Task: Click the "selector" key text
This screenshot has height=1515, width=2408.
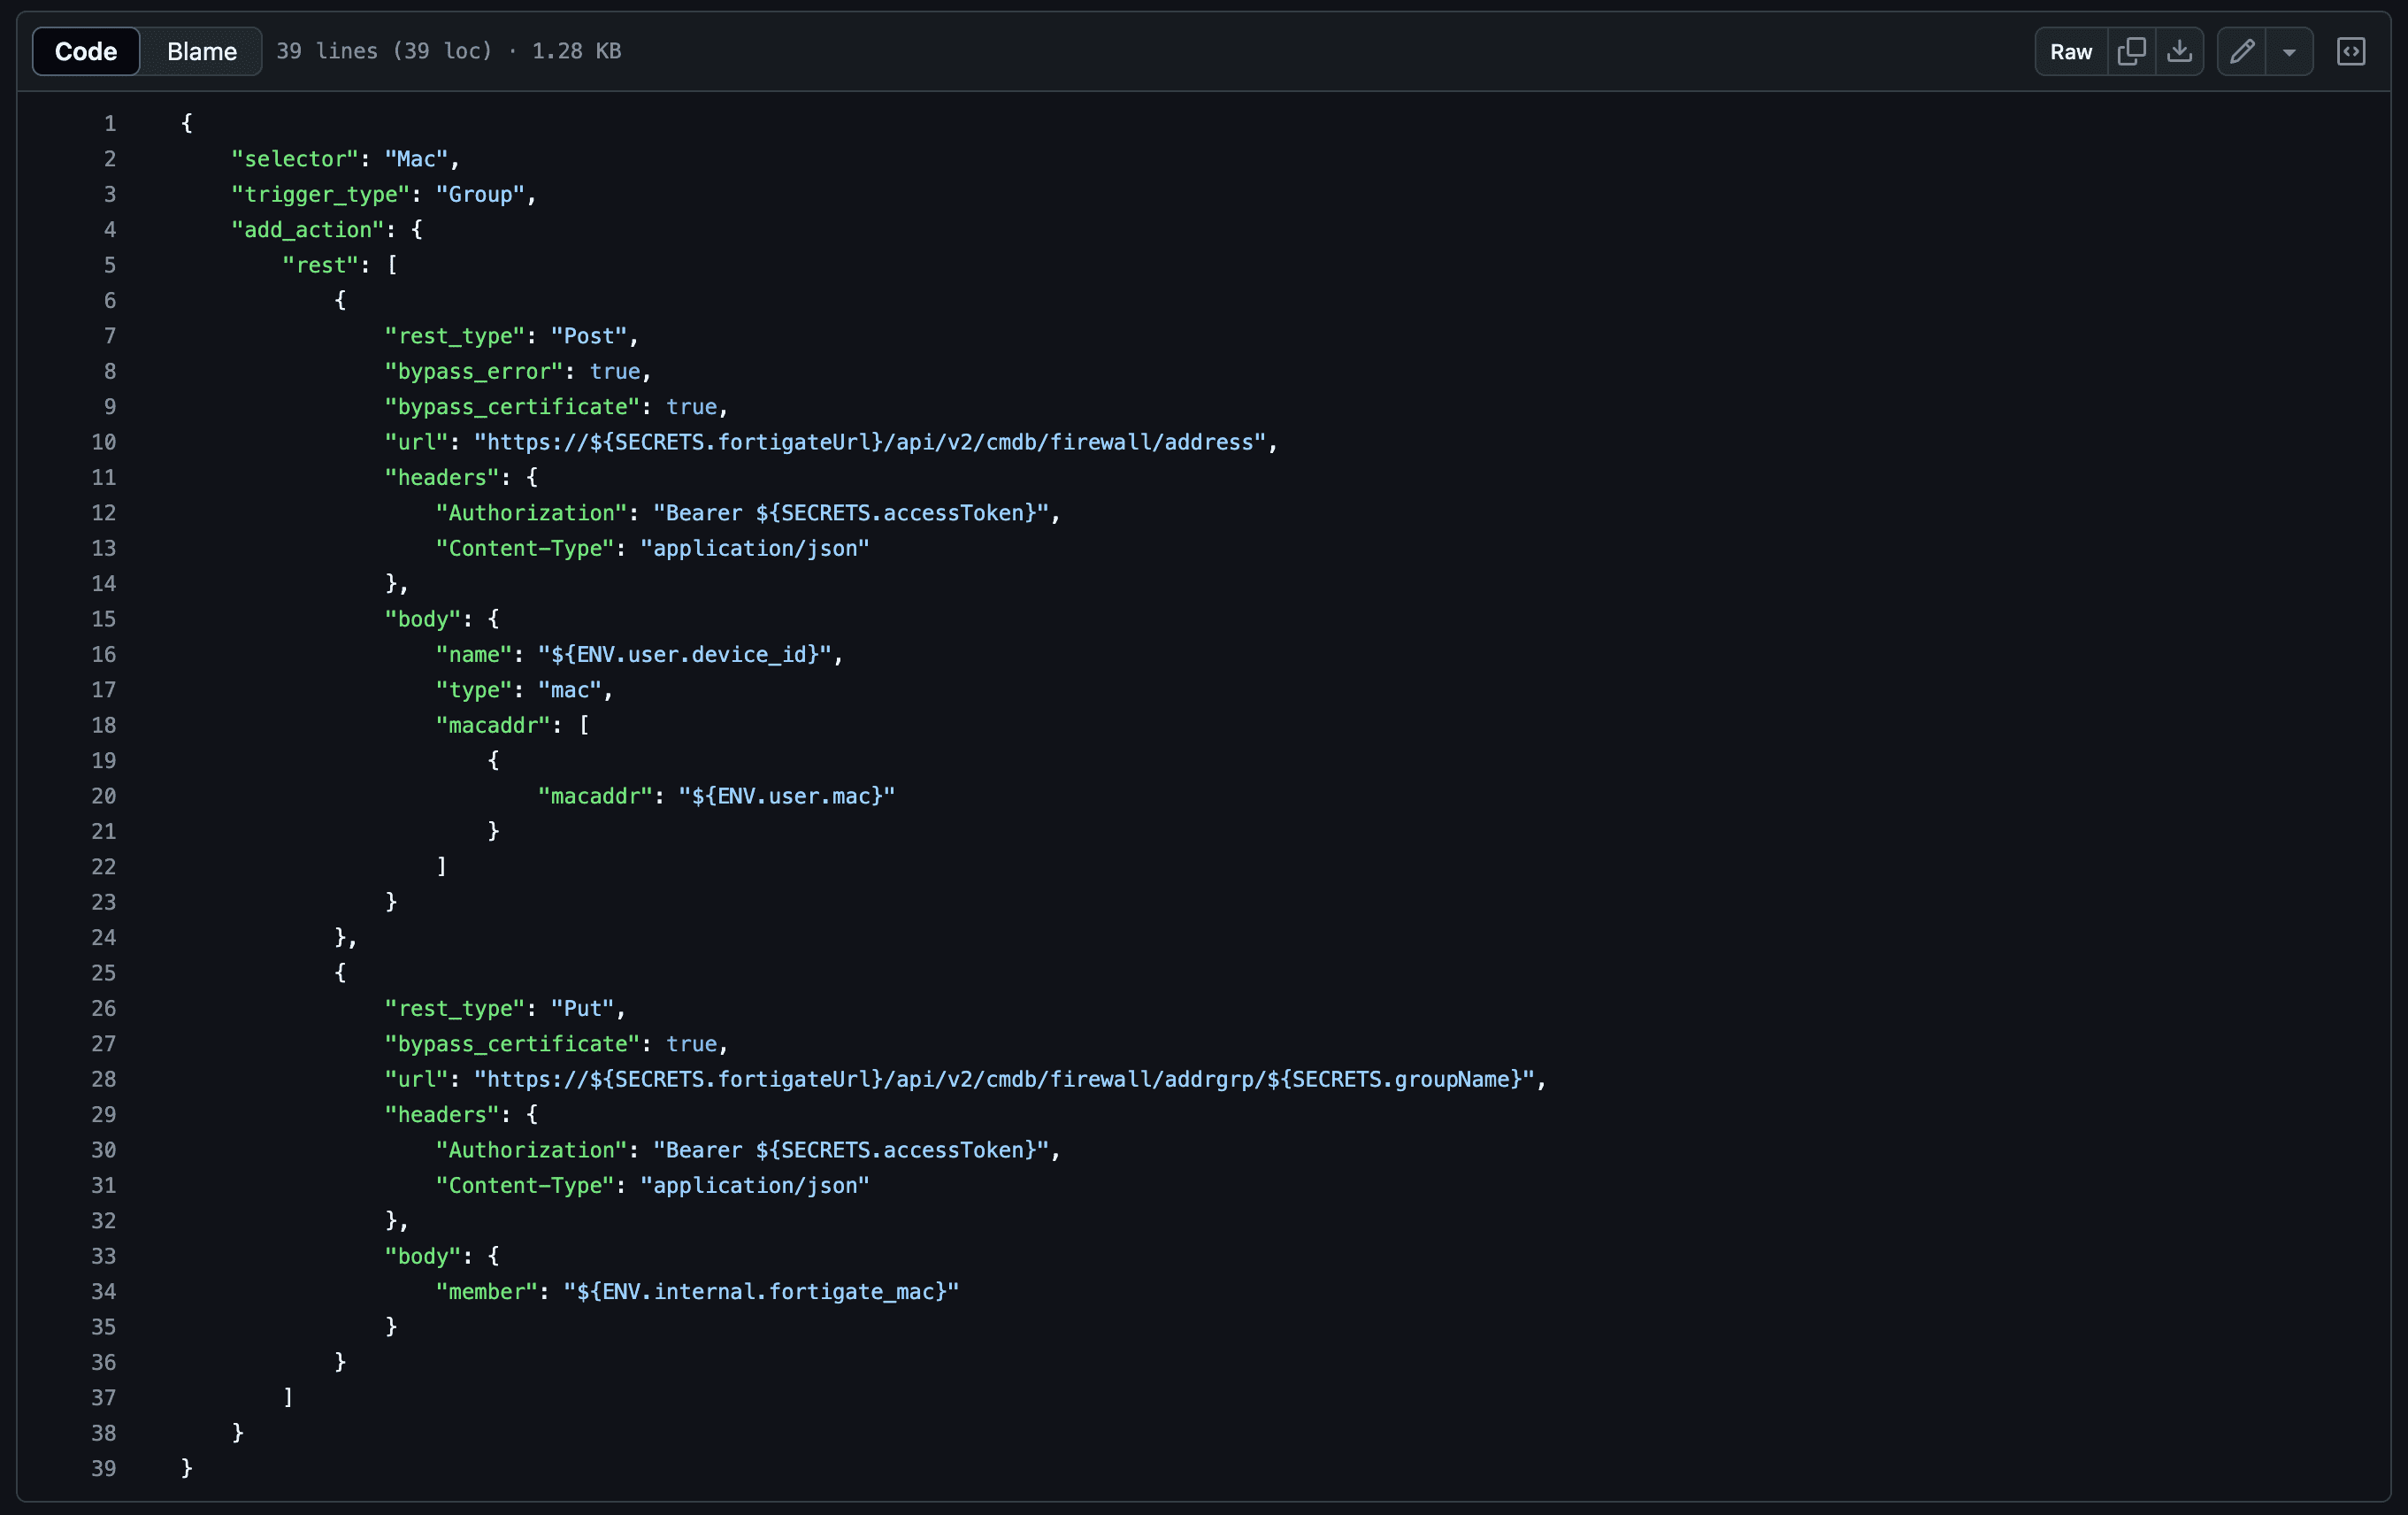Action: pos(295,159)
